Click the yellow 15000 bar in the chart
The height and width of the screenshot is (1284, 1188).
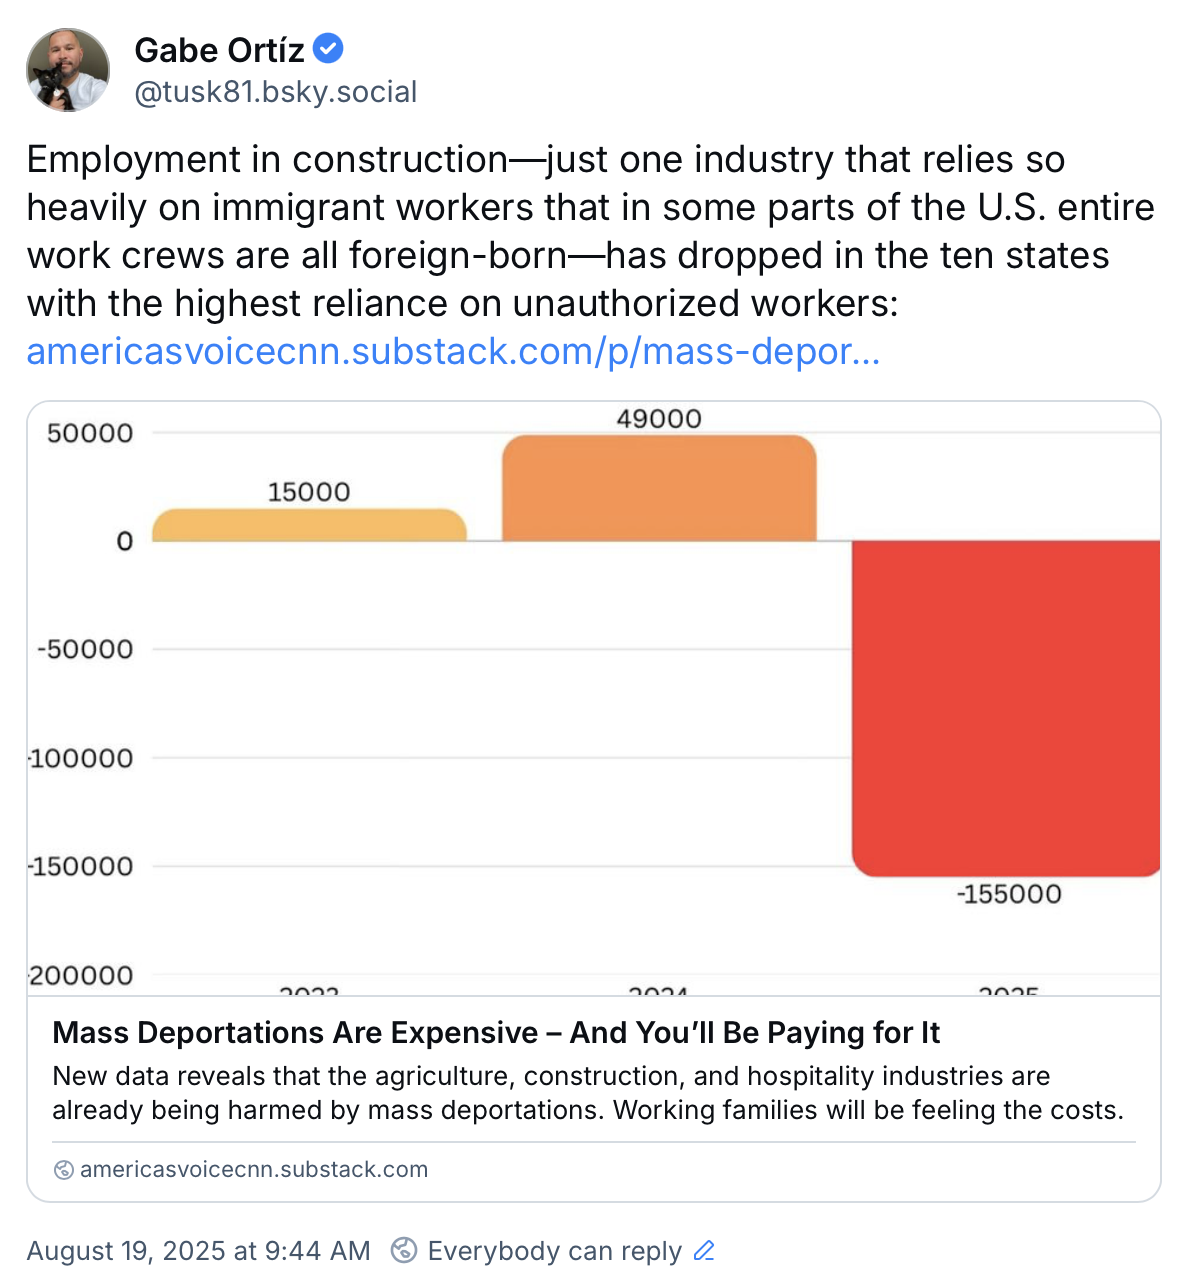(x=309, y=526)
